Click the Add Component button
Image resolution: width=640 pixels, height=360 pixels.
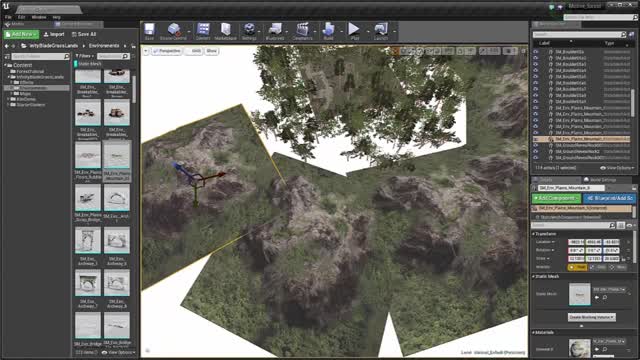pos(556,198)
